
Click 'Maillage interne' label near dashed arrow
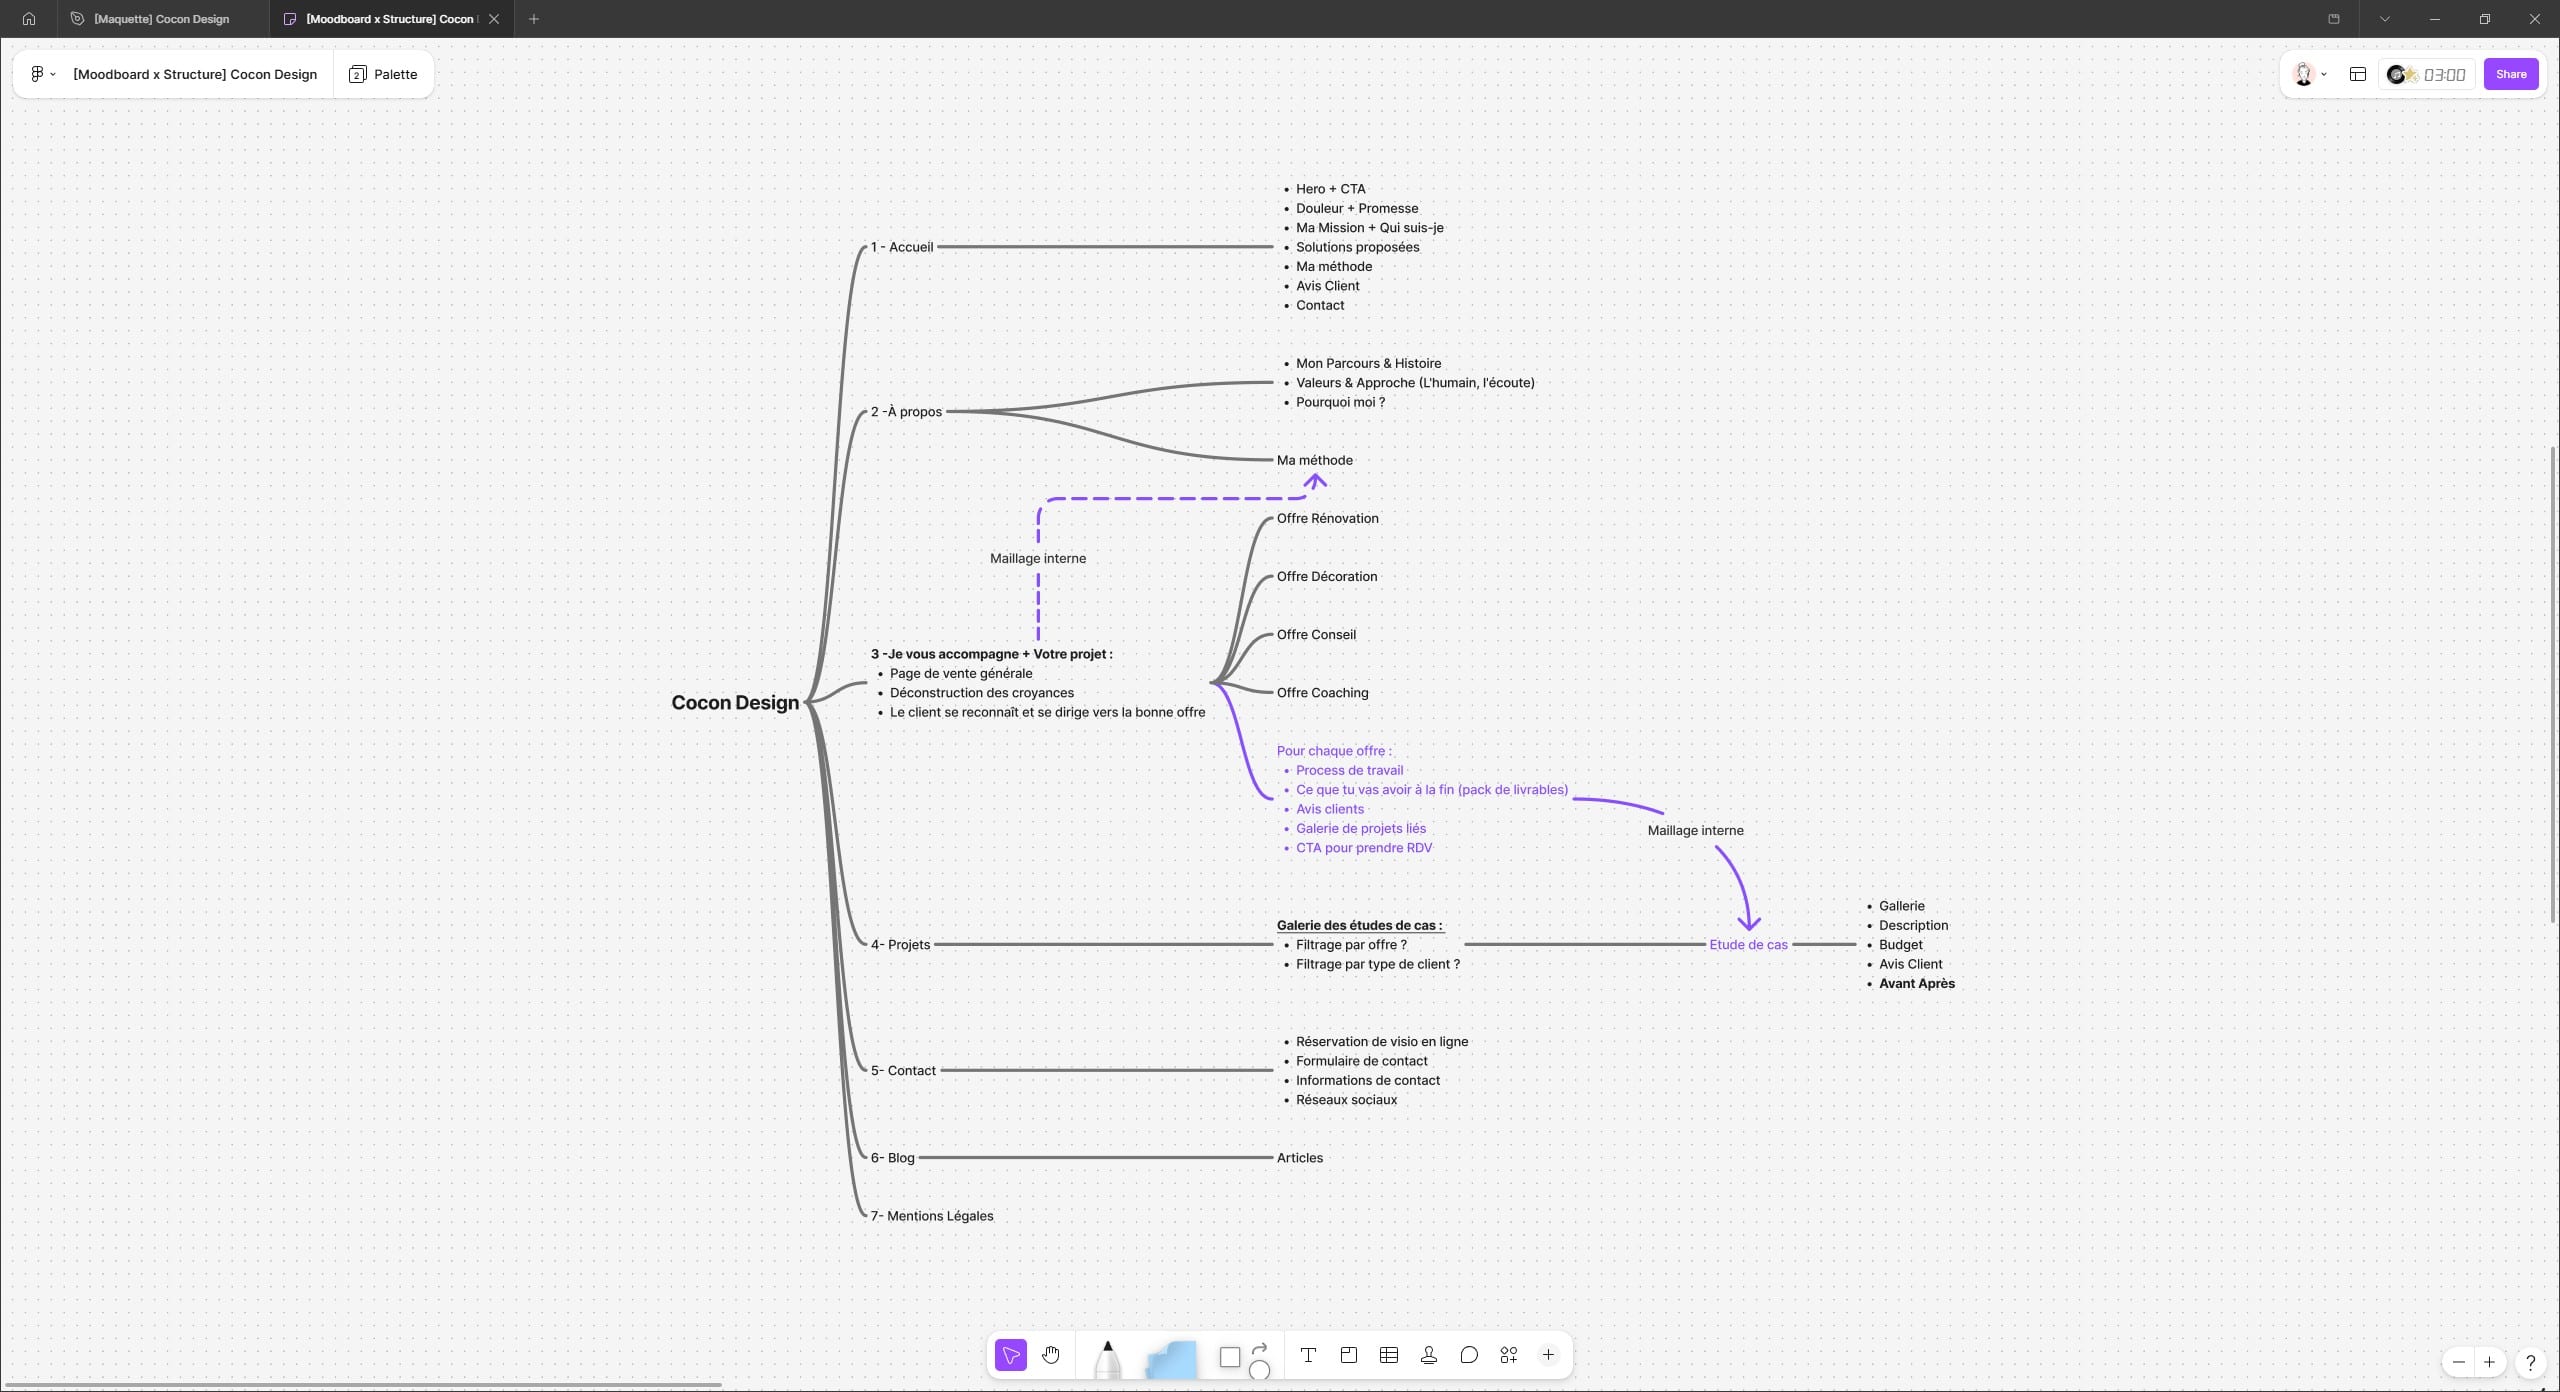tap(1037, 558)
